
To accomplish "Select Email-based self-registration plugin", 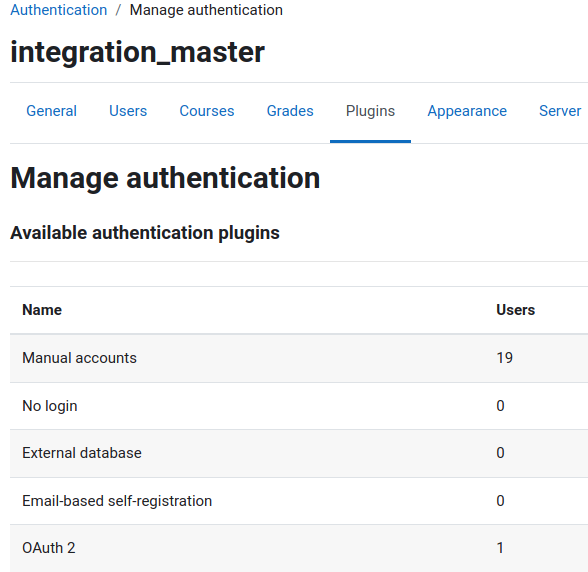I will (117, 501).
